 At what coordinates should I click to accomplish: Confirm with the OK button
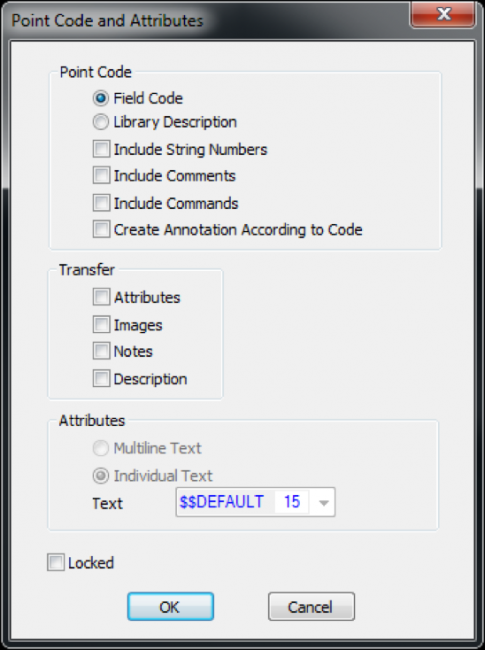tap(170, 606)
